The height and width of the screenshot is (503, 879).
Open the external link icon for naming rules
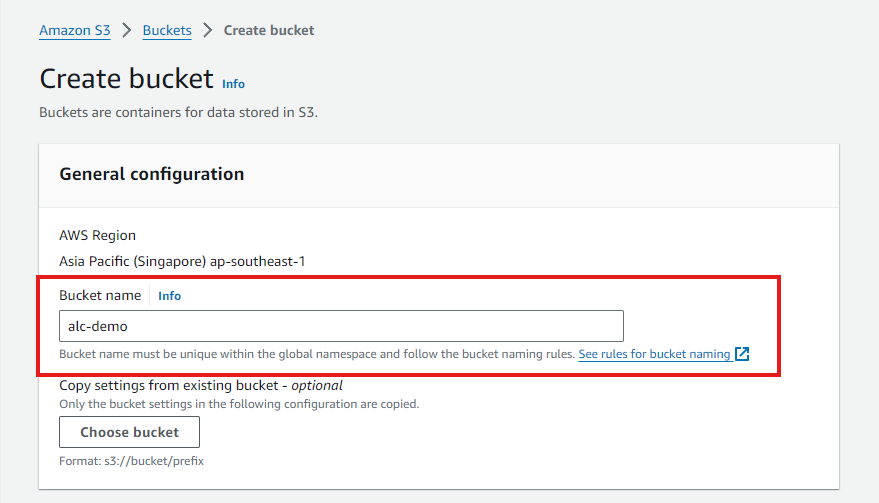click(741, 354)
